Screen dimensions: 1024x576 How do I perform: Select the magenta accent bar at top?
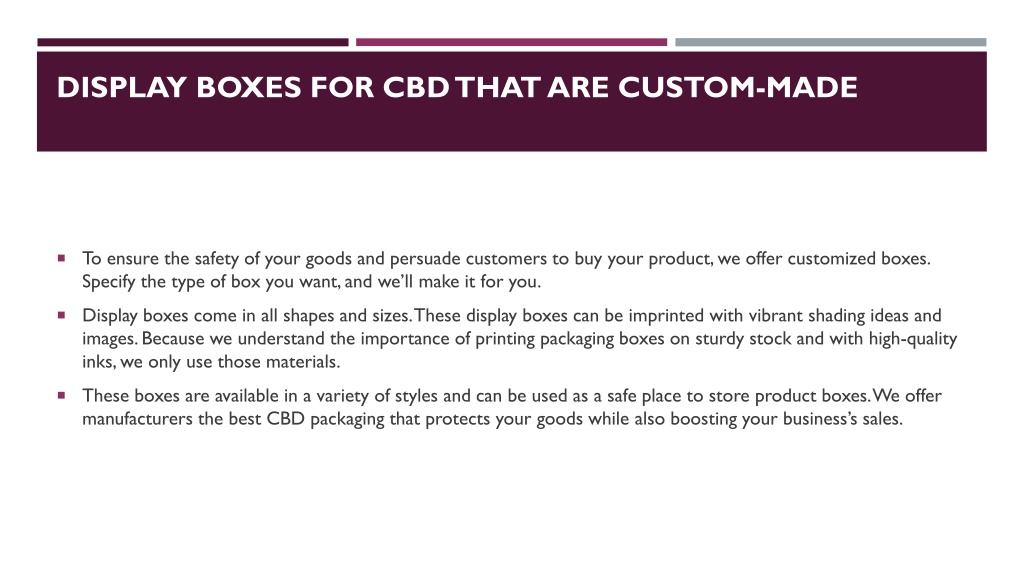[x=511, y=42]
